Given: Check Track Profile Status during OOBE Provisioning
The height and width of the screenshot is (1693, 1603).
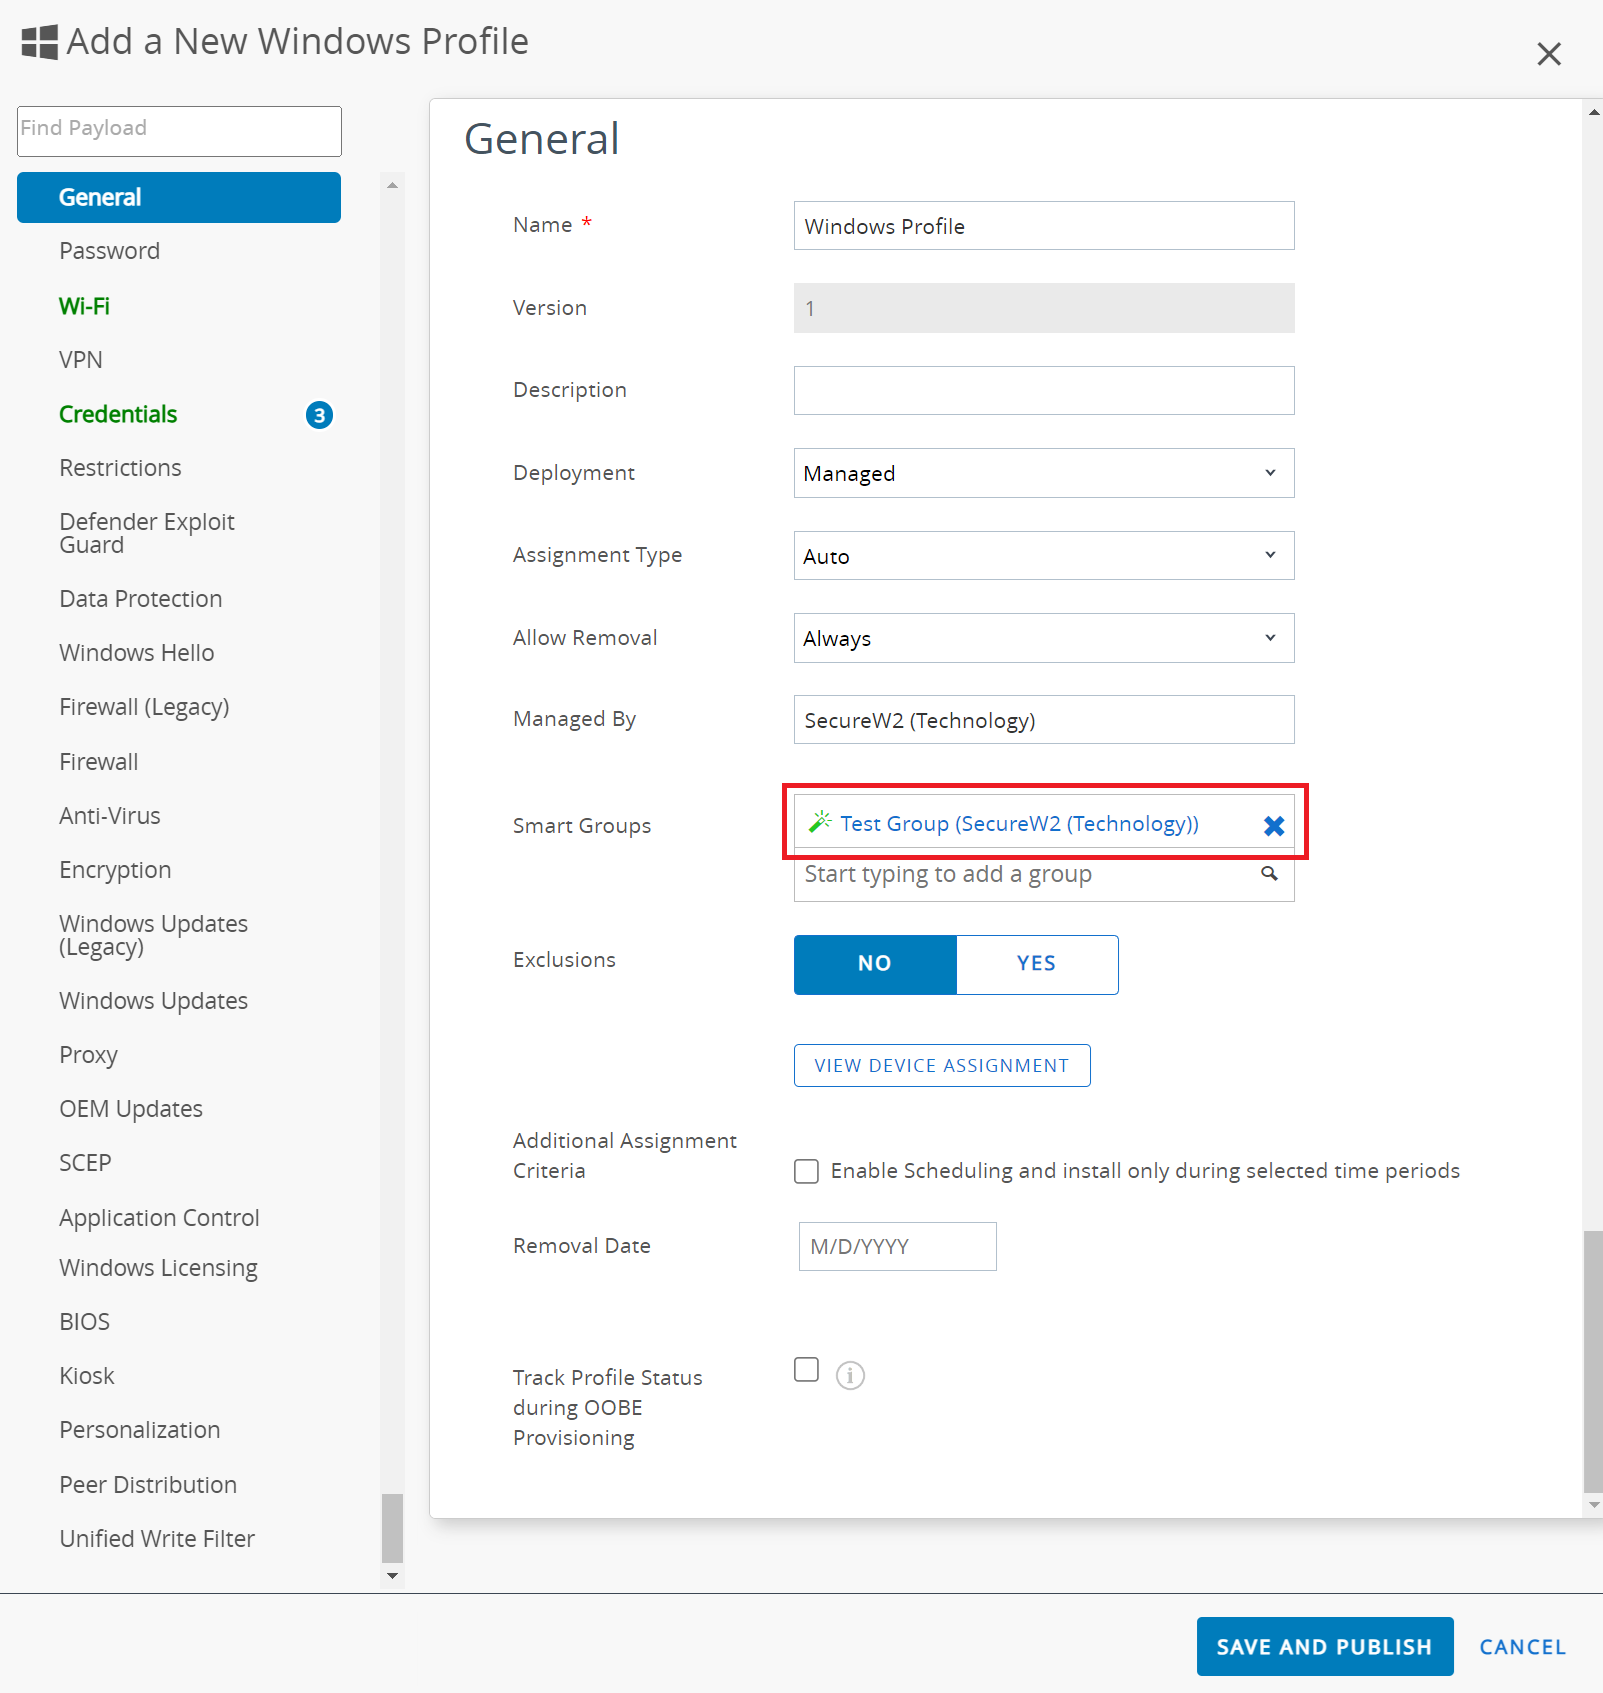Looking at the screenshot, I should coord(806,1370).
